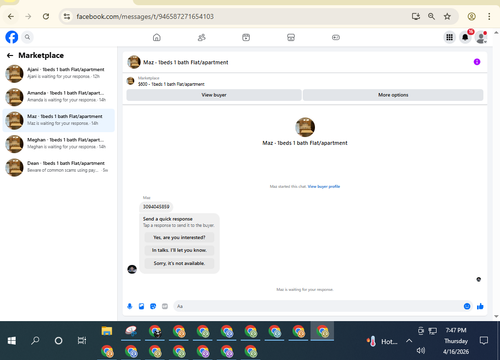
Task: Open the Gaming controller icon
Action: [336, 37]
